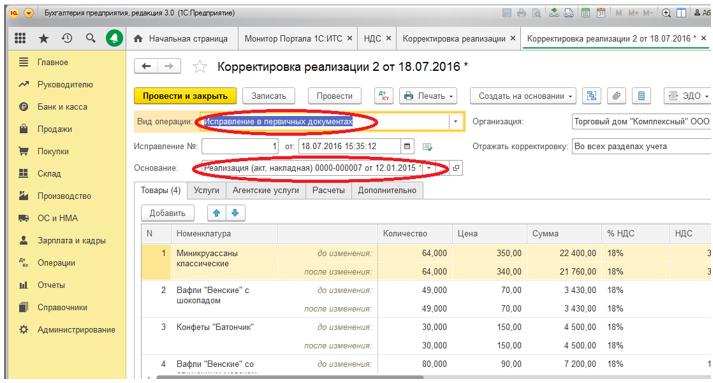Screen dimensions: 713x383
Task: Click the zoom magnifier icon in title bar
Action: point(666,13)
